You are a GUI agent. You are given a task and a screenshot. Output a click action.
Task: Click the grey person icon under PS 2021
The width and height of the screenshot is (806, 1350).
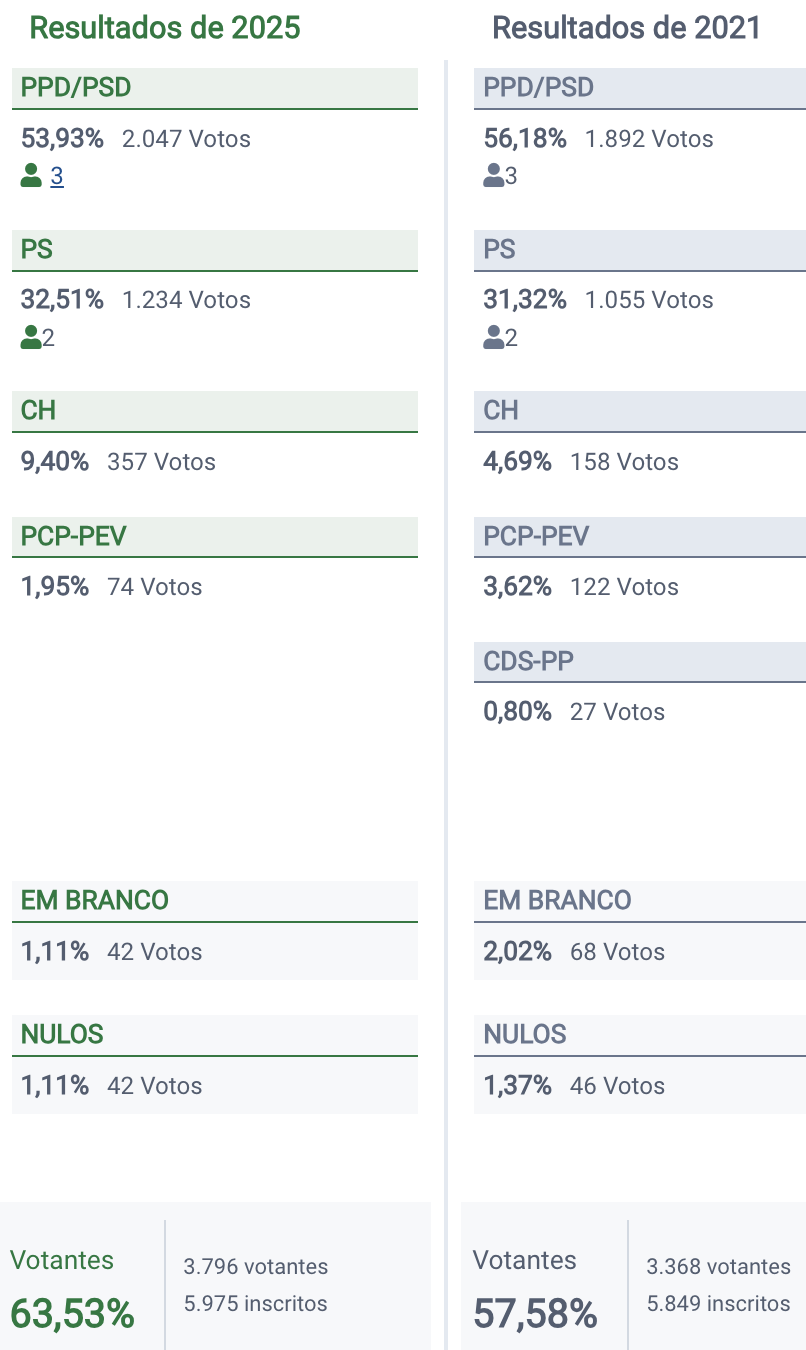493,338
